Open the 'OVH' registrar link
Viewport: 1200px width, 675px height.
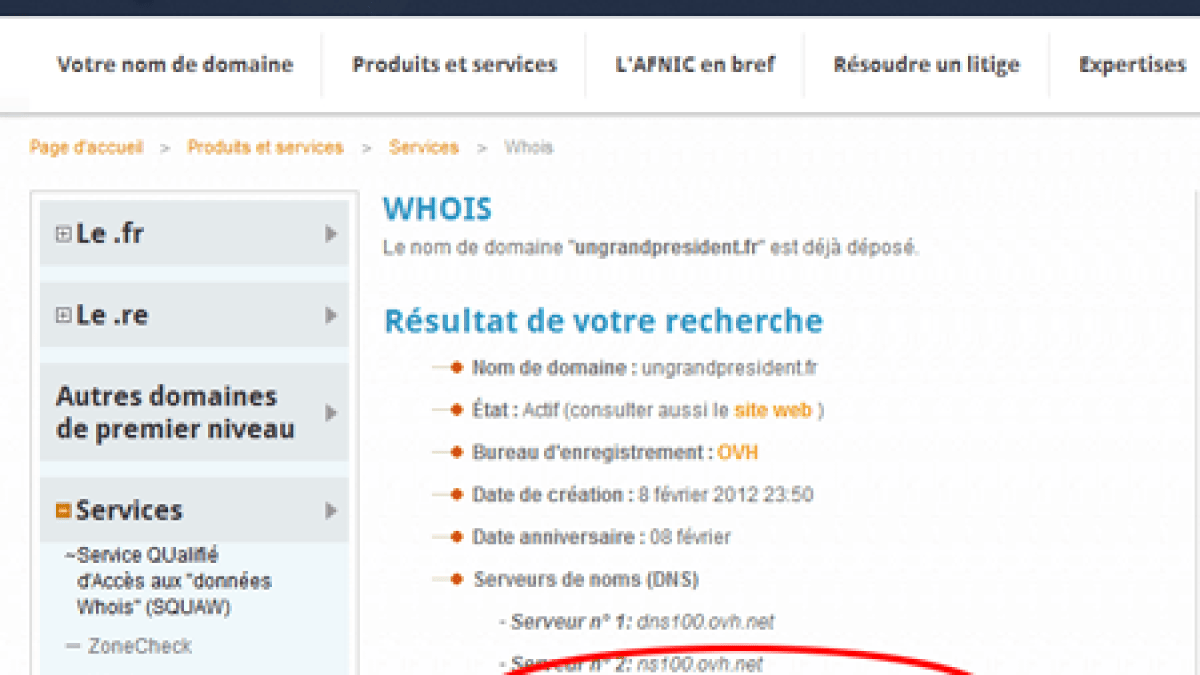[738, 452]
